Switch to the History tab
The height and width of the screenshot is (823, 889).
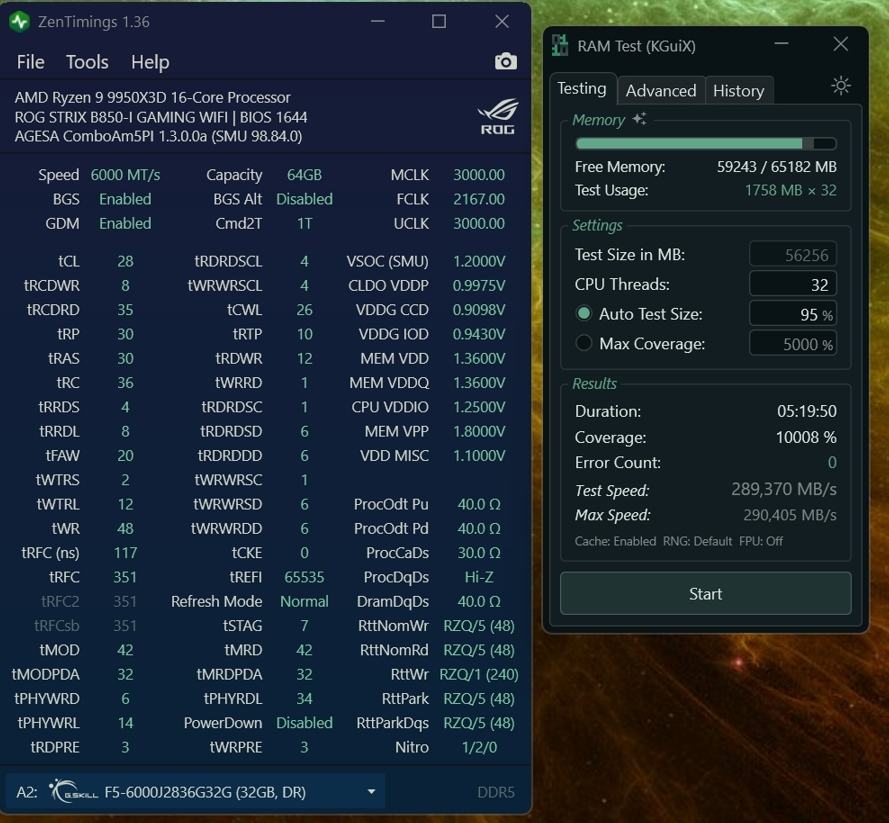pos(739,91)
